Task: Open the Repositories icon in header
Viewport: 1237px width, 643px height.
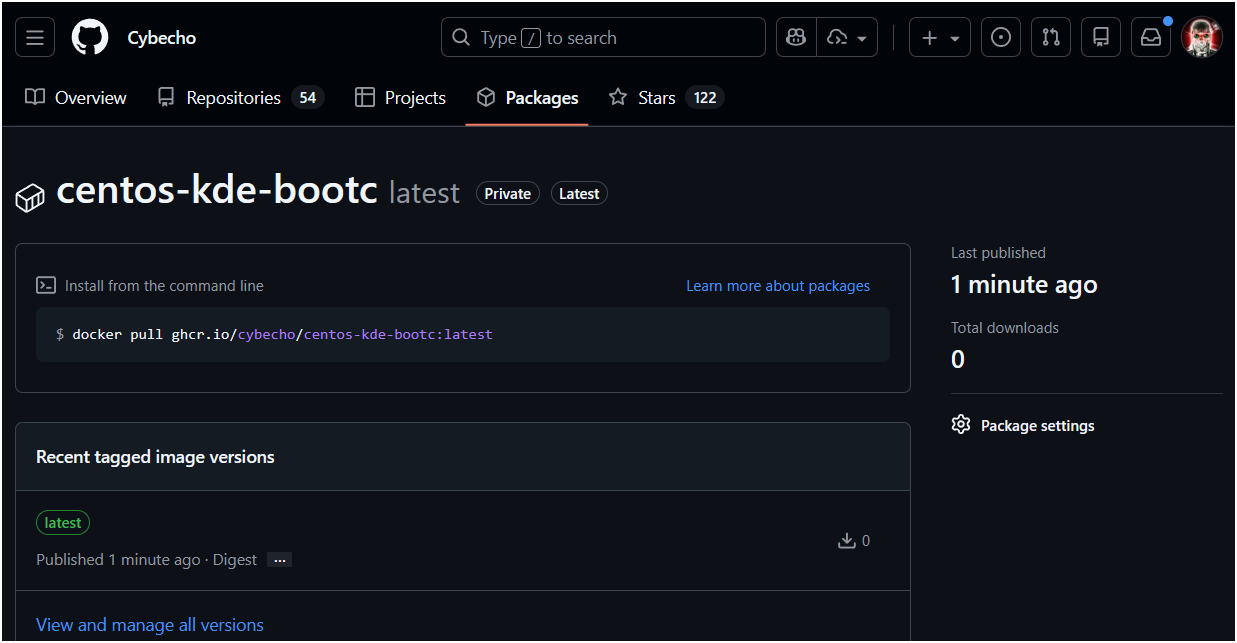Action: 1101,38
